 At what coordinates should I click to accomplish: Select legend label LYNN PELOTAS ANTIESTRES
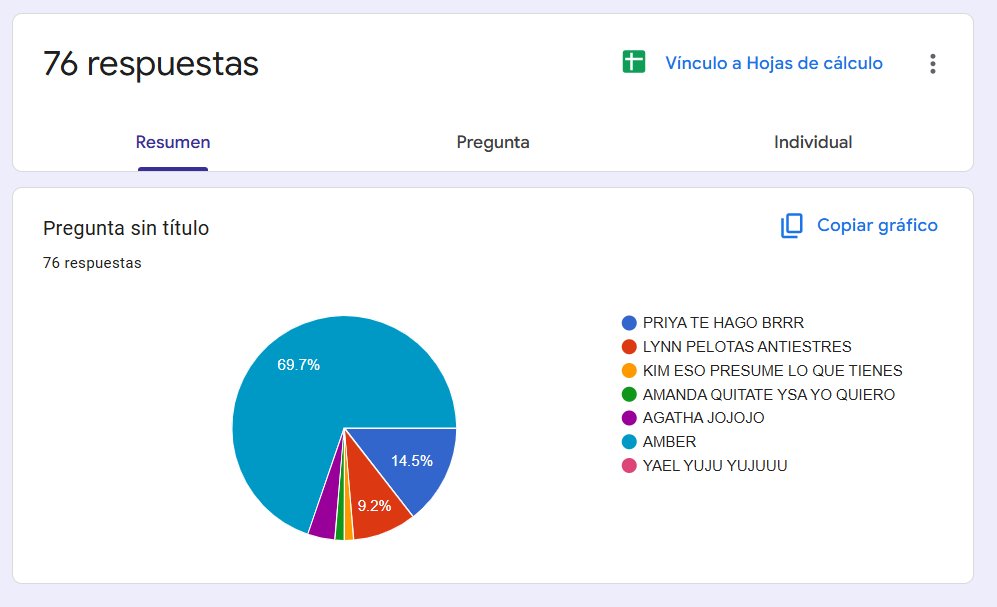[x=746, y=347]
